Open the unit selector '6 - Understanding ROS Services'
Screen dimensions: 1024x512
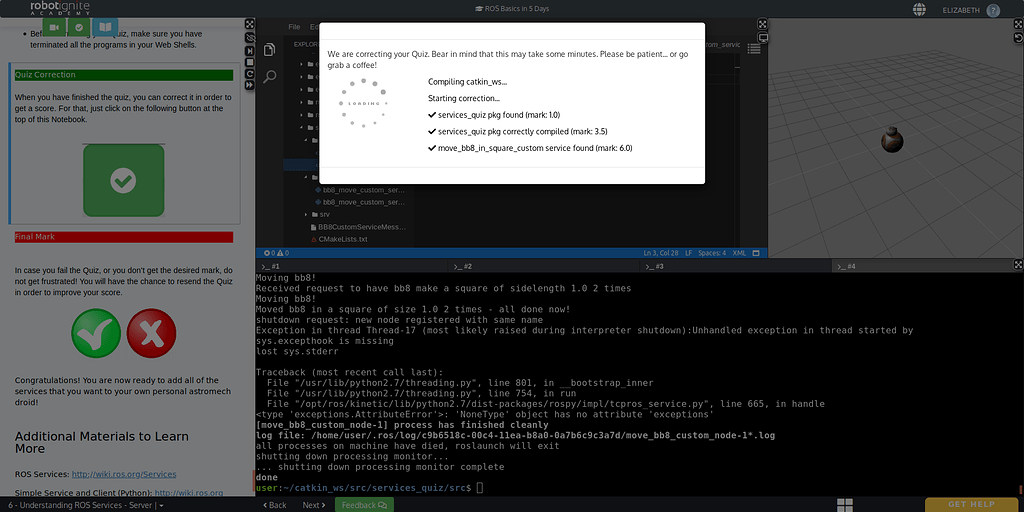(x=85, y=505)
